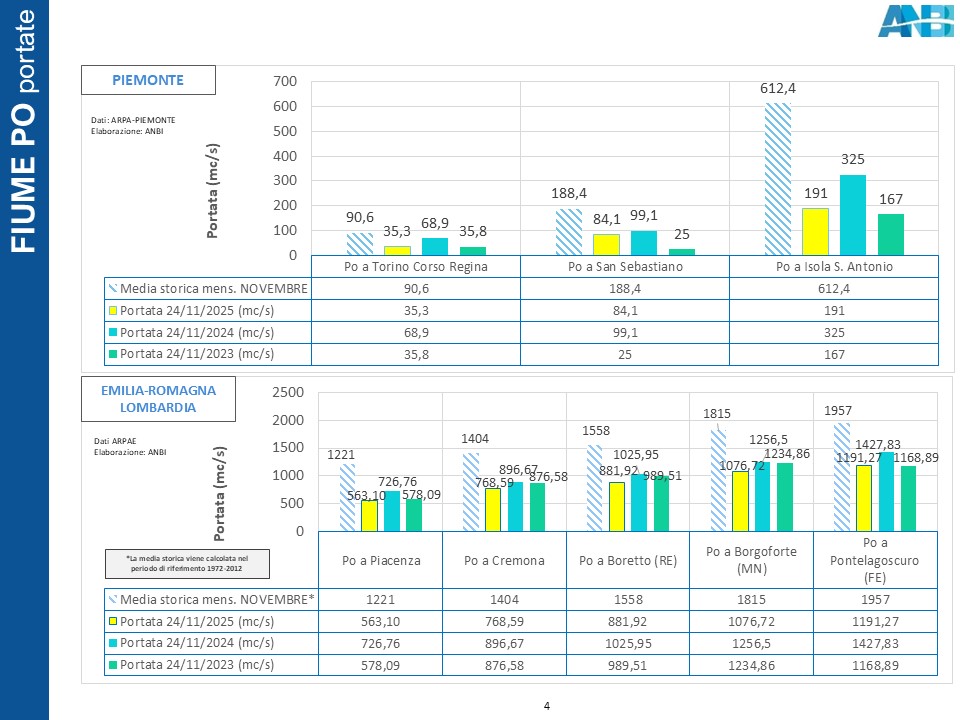Click cyan 24/11/2024 legend swatch in Emilia-Romagna table
The image size is (960, 720).
pos(113,643)
